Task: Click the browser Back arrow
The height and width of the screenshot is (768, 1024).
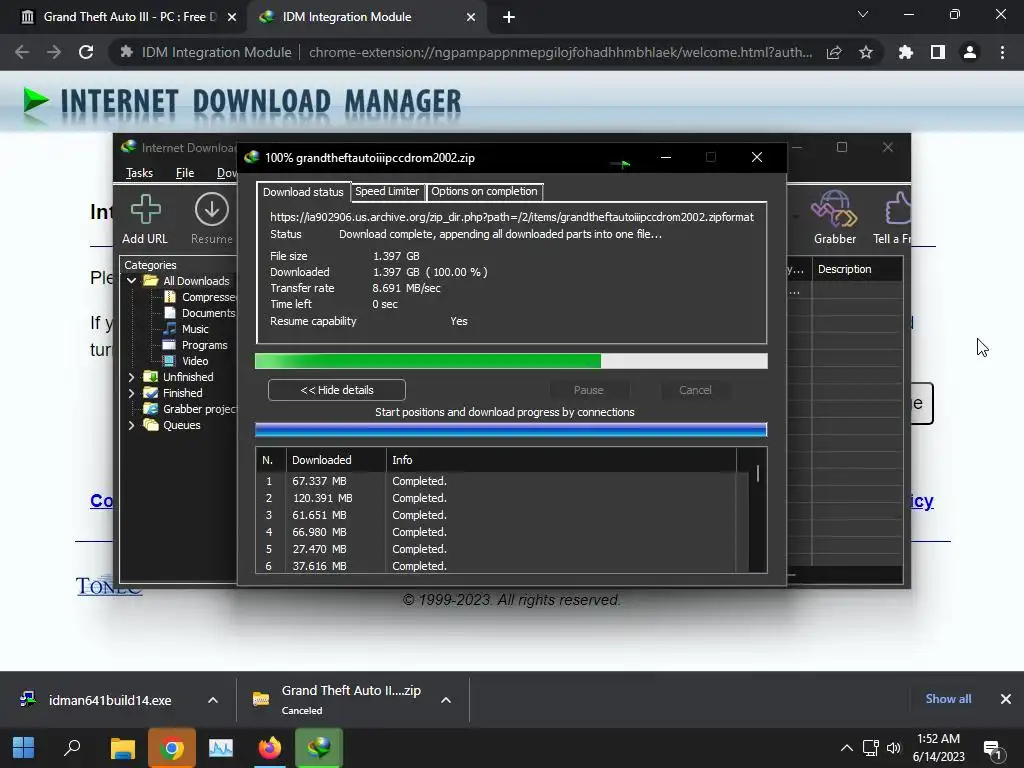Action: 22,52
